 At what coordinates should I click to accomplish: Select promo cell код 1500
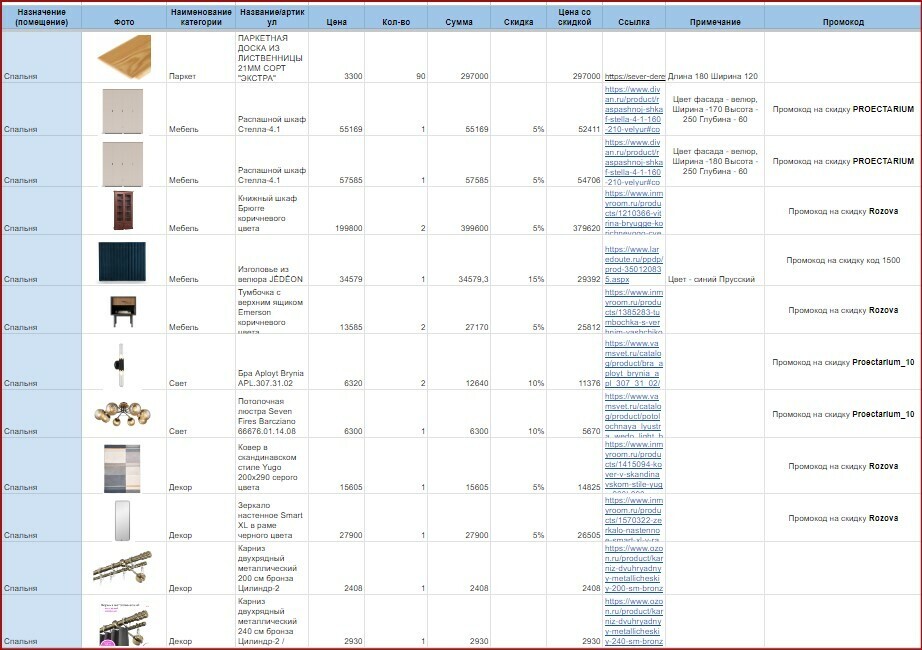click(x=843, y=261)
